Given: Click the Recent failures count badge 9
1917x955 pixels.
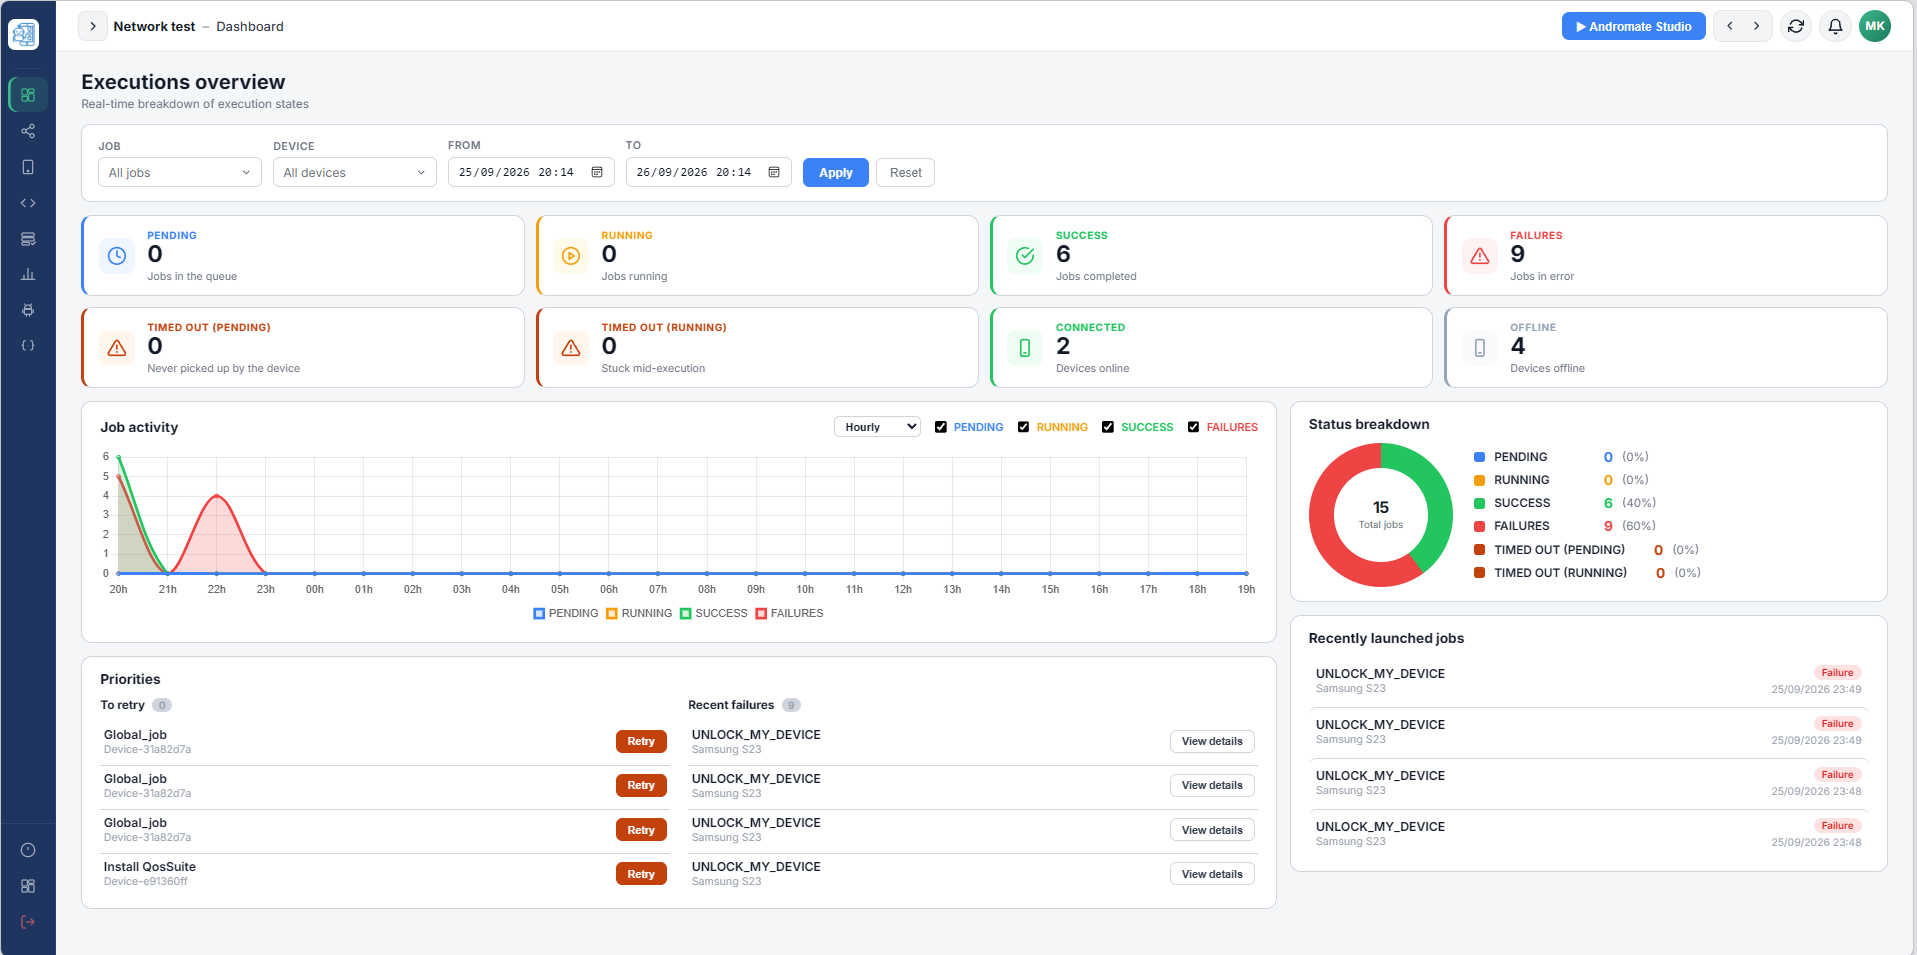Looking at the screenshot, I should click(x=791, y=705).
